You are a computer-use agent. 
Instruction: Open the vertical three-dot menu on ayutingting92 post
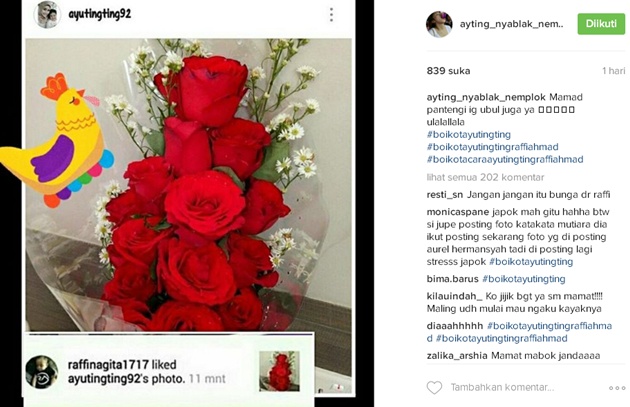[331, 14]
